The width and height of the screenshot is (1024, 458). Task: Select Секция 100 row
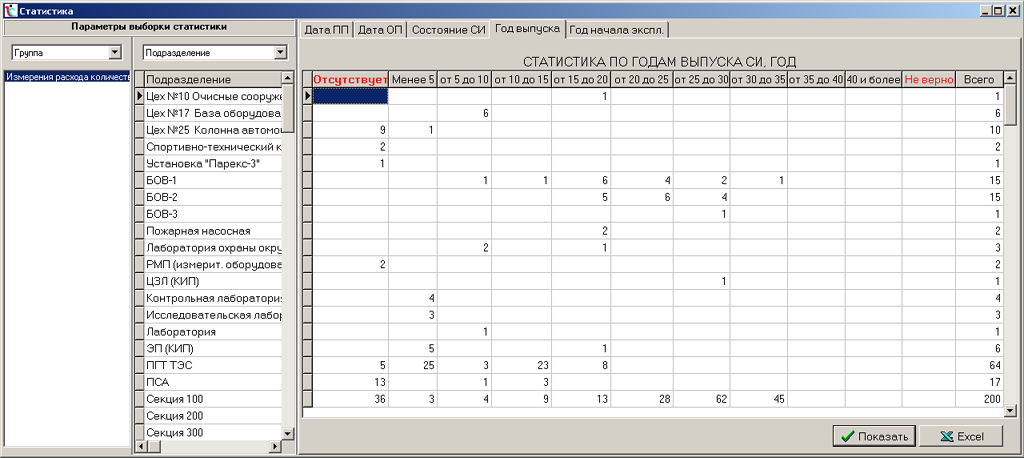pyautogui.click(x=212, y=399)
